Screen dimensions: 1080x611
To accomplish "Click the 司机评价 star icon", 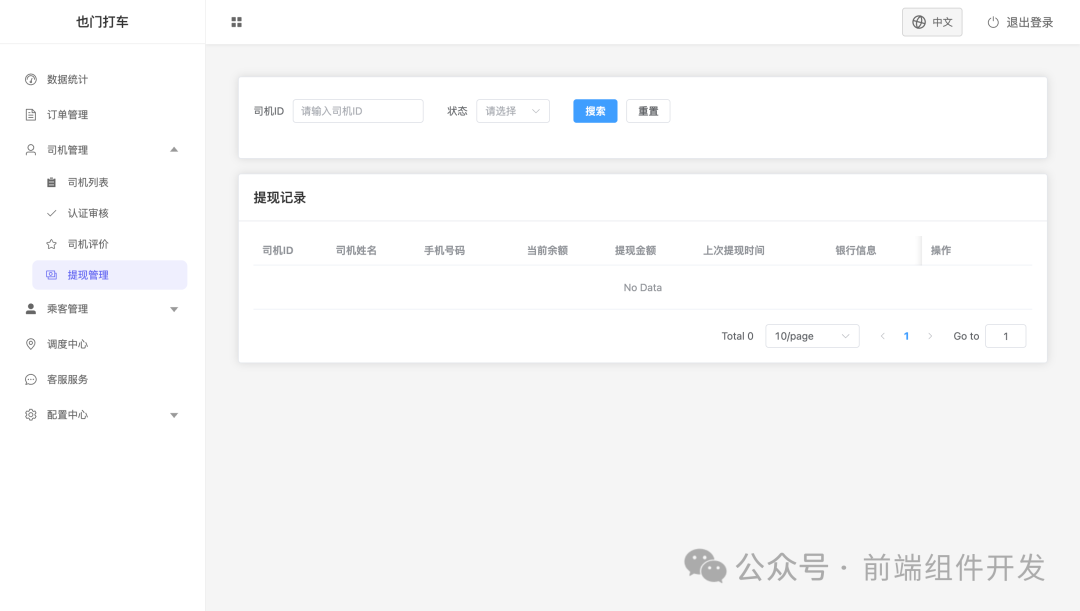I will click(52, 244).
